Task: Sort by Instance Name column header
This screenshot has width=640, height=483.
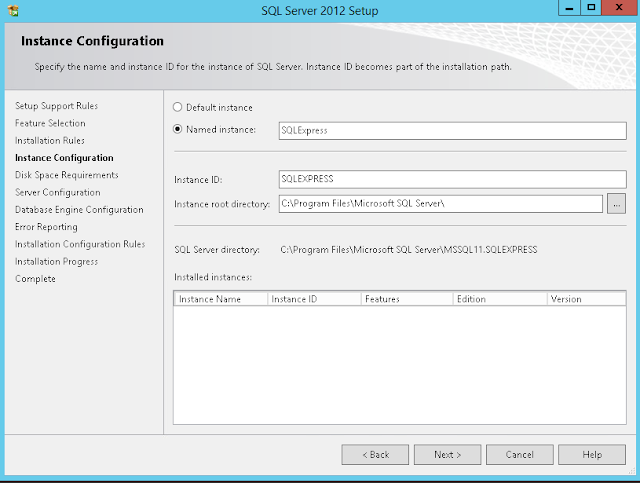Action: coord(221,299)
